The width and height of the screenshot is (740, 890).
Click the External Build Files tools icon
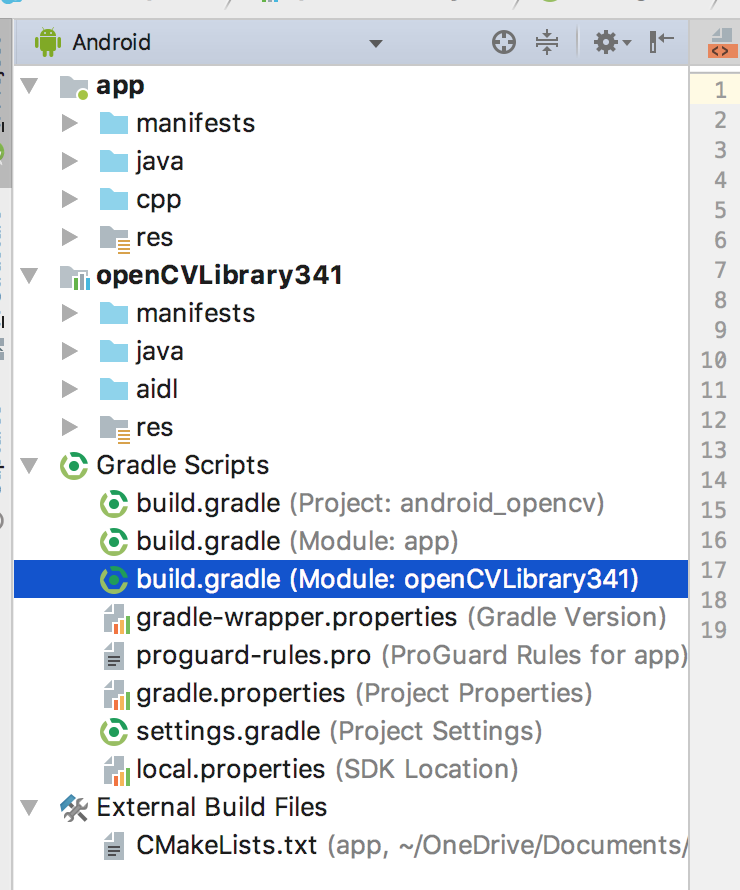pos(74,808)
